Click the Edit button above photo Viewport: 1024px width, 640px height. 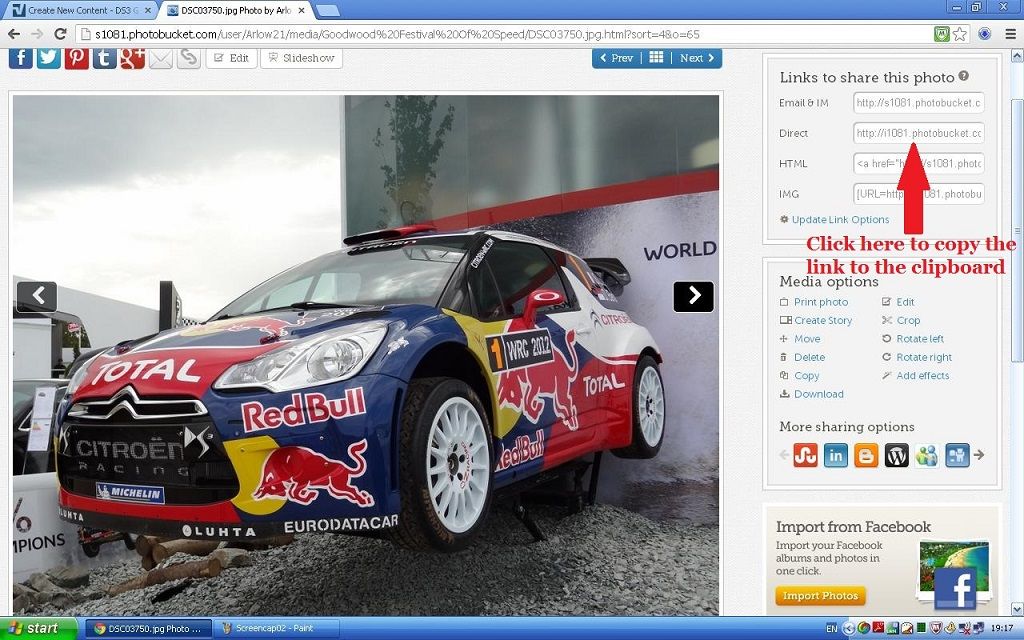click(231, 58)
